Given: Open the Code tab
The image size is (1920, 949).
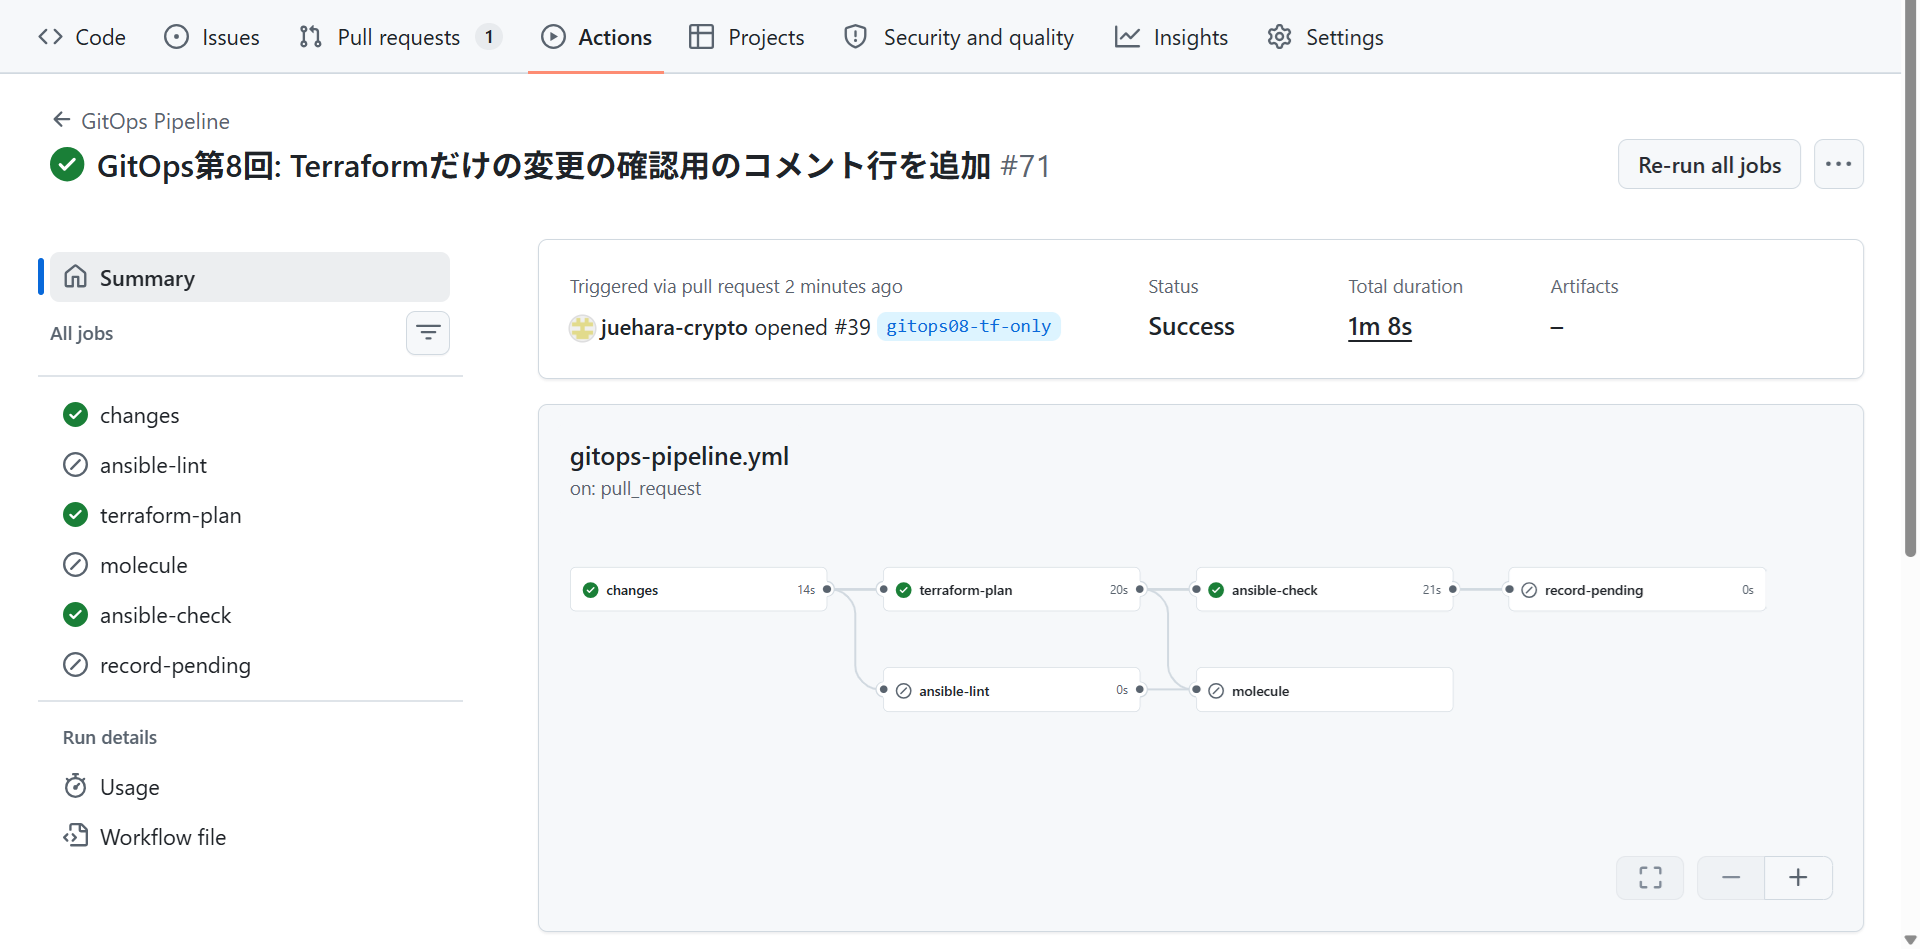Looking at the screenshot, I should point(82,37).
